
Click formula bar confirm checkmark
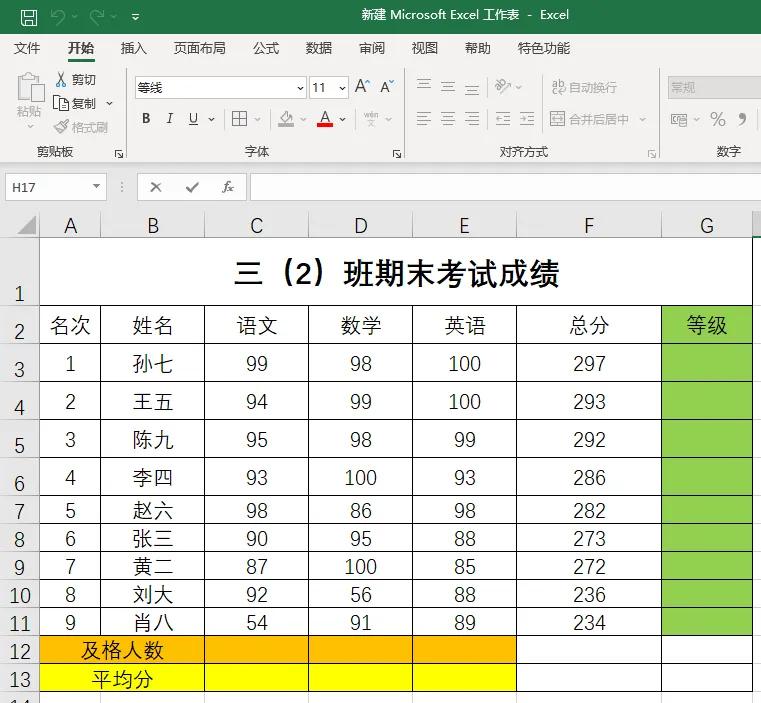point(192,187)
